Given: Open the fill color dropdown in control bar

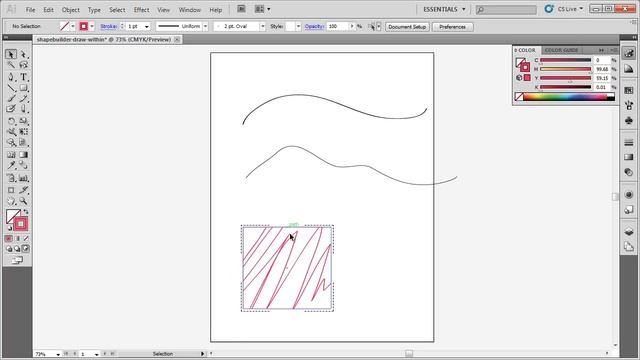Looking at the screenshot, I should tap(73, 26).
